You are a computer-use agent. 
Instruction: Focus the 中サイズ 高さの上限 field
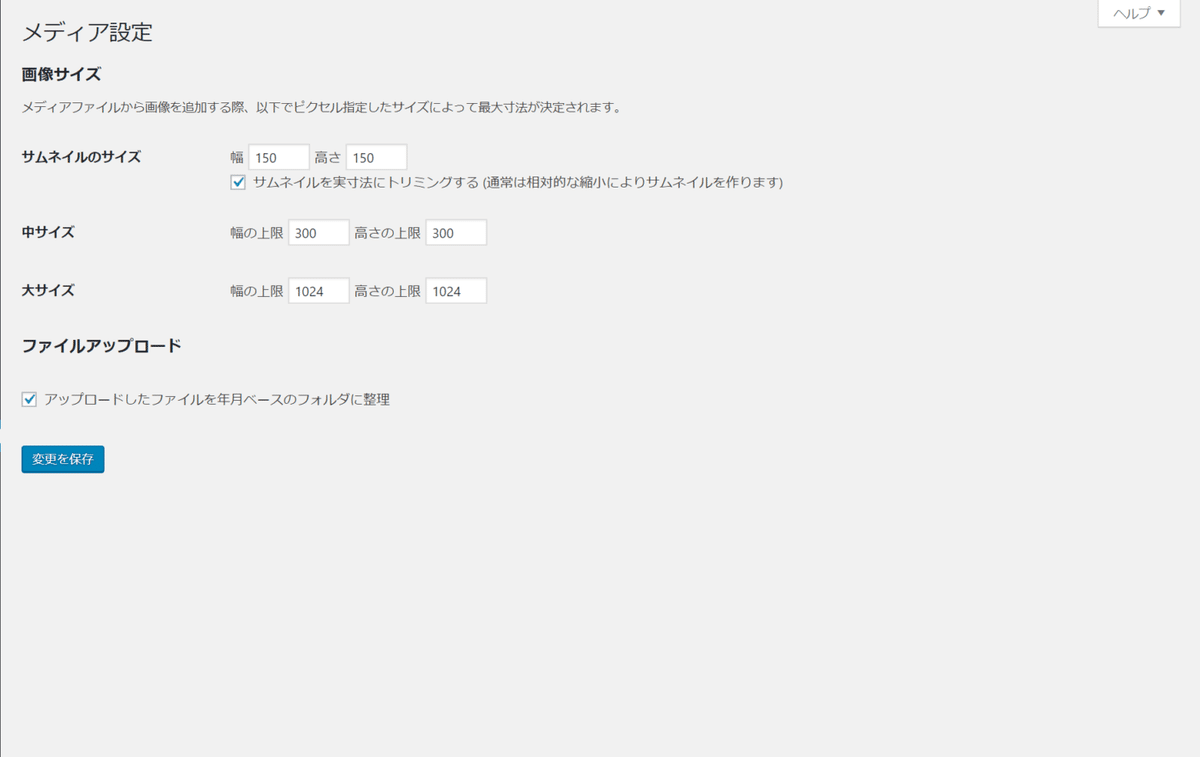pos(456,233)
